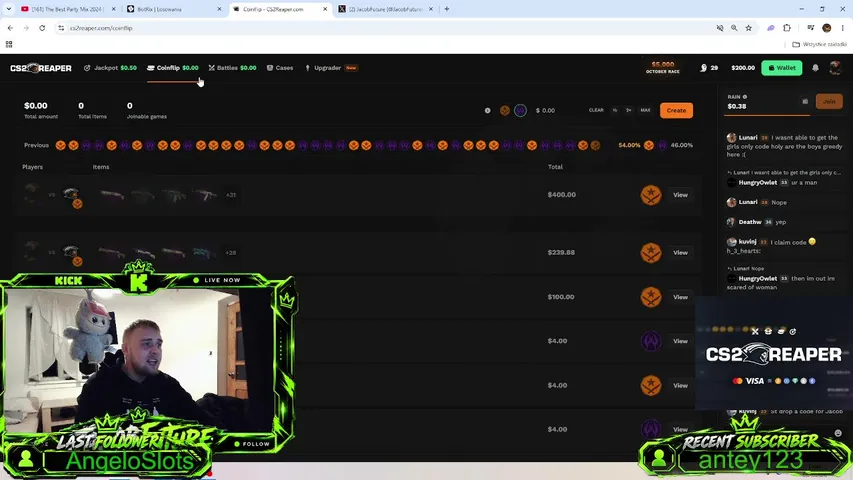853x480 pixels.
Task: Select the Coinflip navigation item
Action: [x=172, y=68]
